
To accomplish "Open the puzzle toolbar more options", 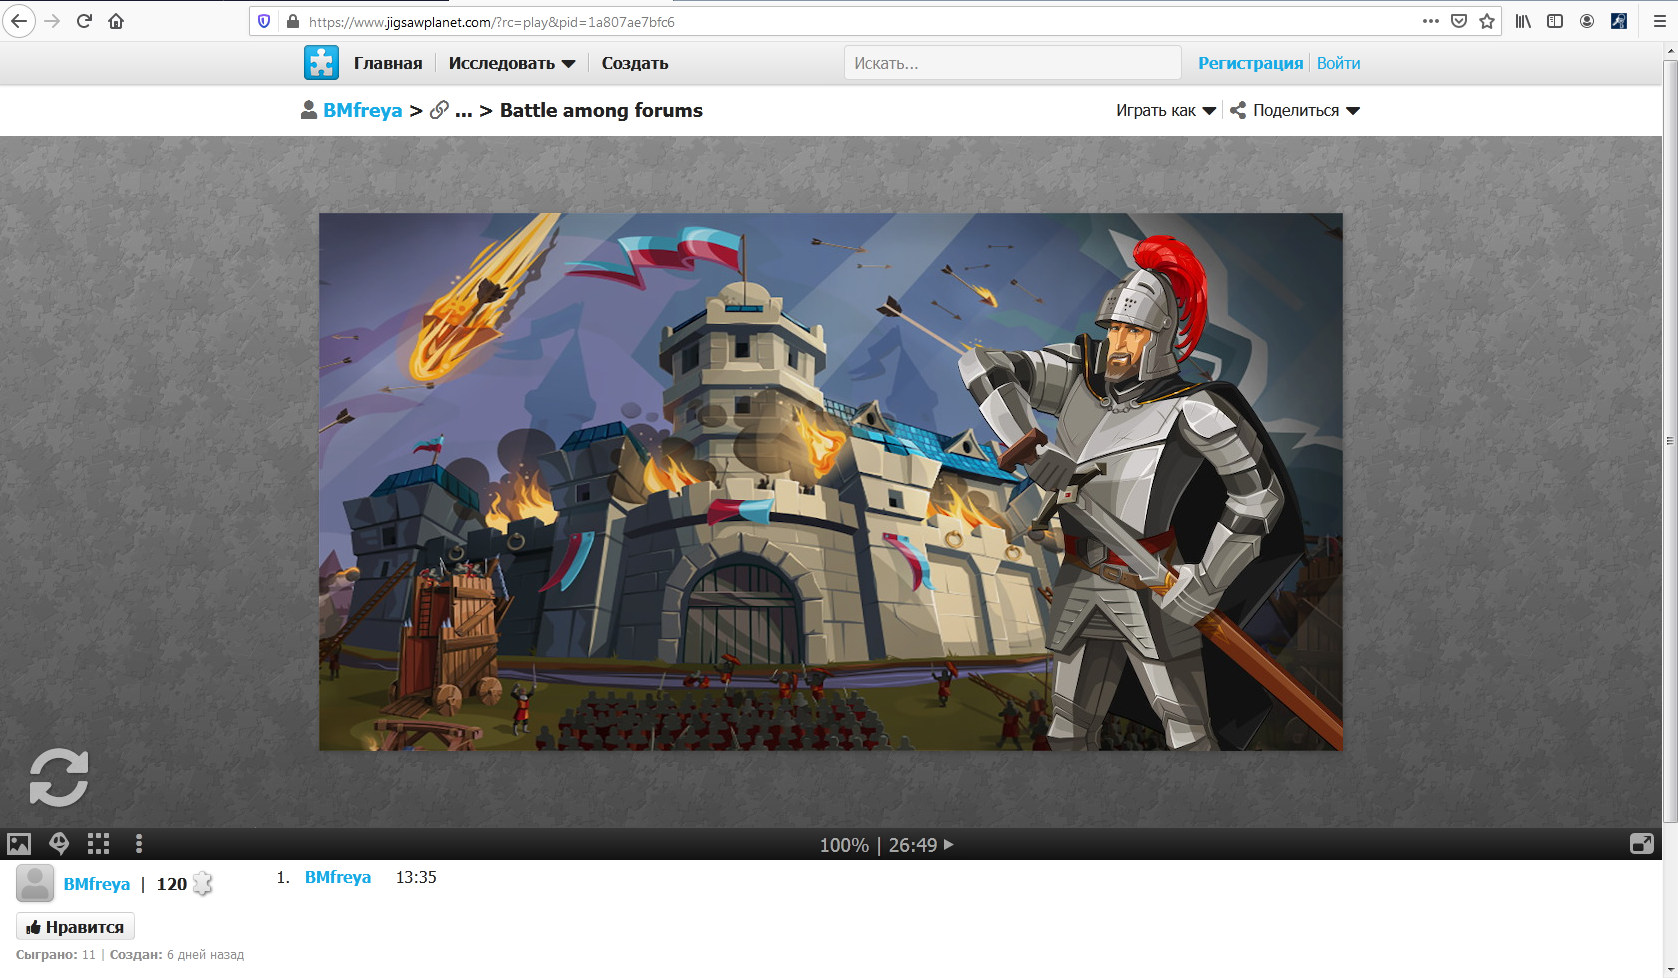I will coord(139,844).
